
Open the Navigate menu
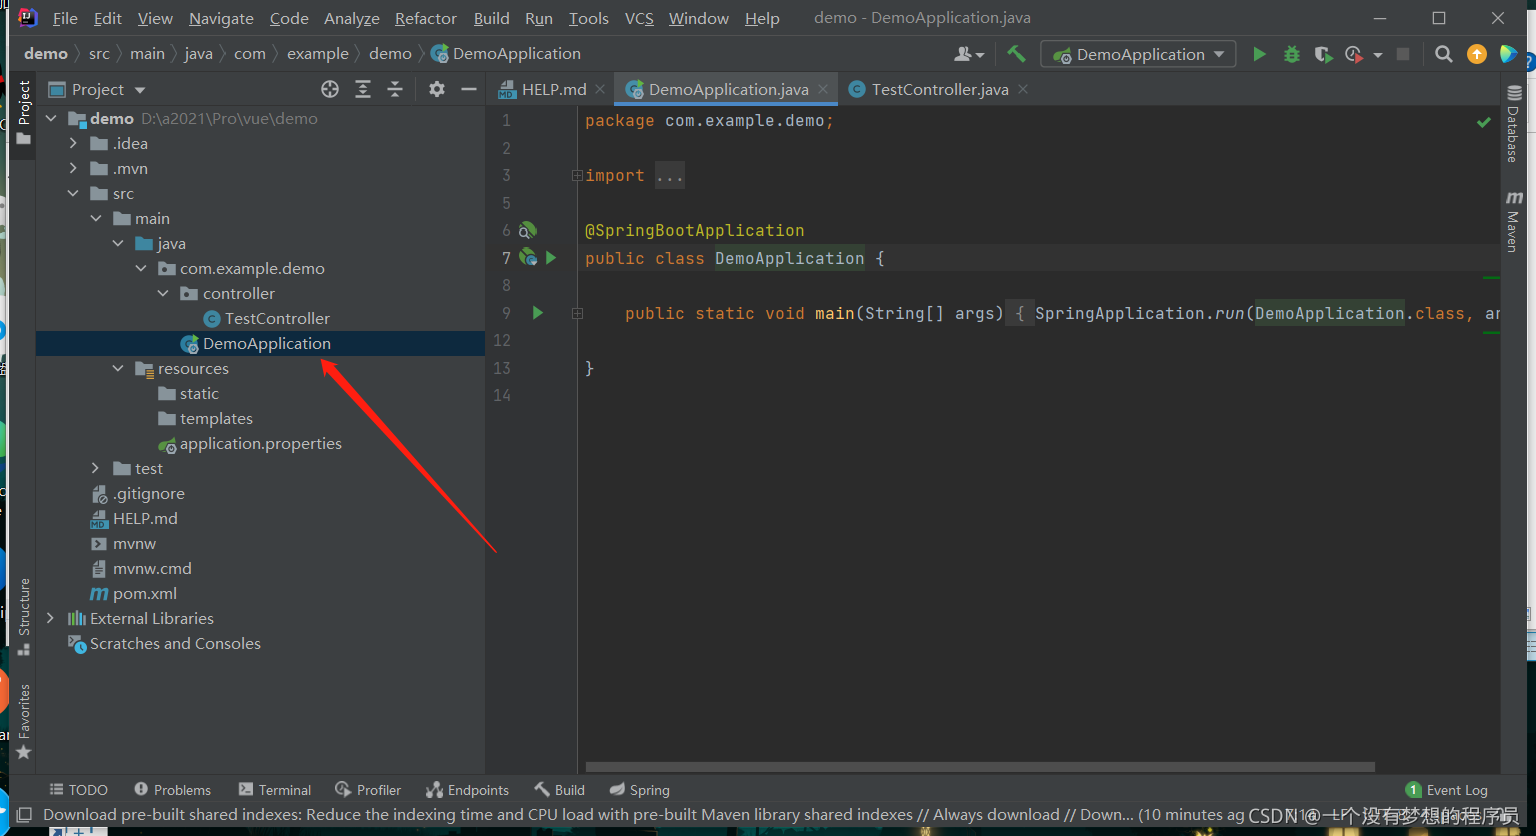coord(221,18)
